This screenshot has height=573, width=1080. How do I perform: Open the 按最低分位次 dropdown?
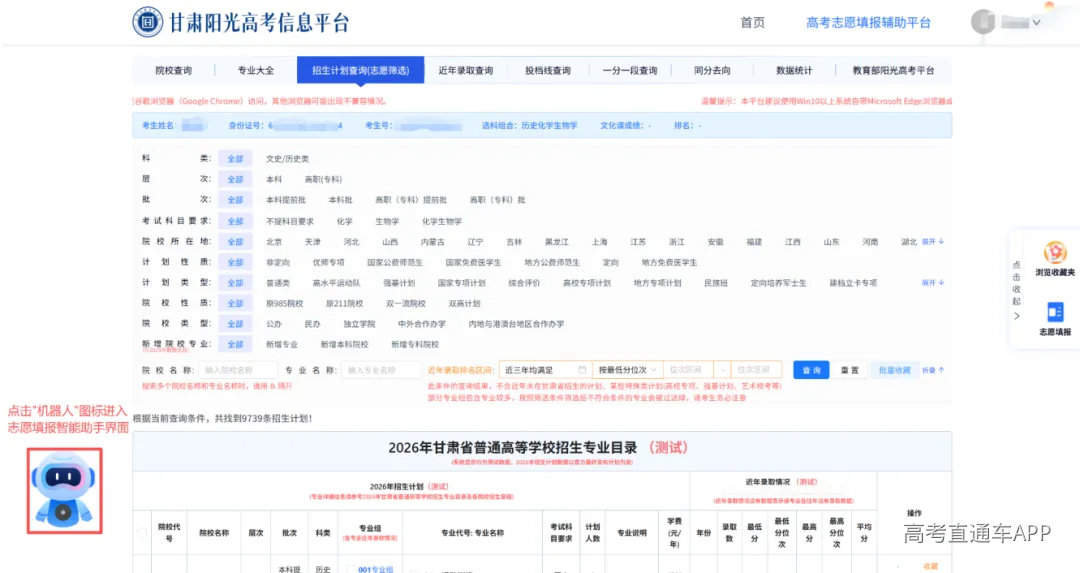627,370
